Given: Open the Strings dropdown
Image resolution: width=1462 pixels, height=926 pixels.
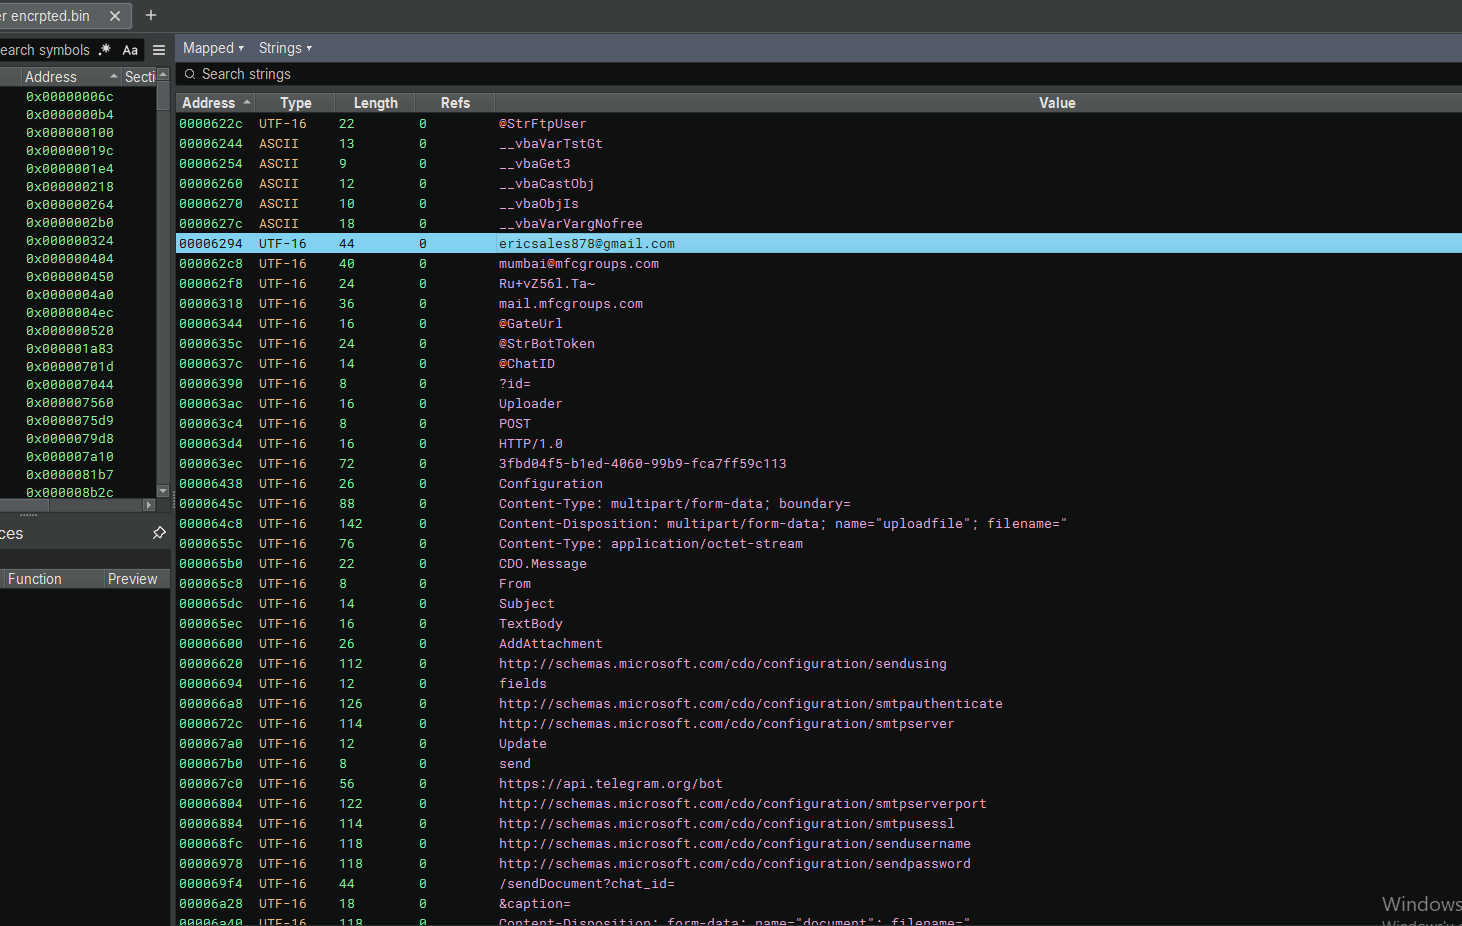Looking at the screenshot, I should coord(285,48).
